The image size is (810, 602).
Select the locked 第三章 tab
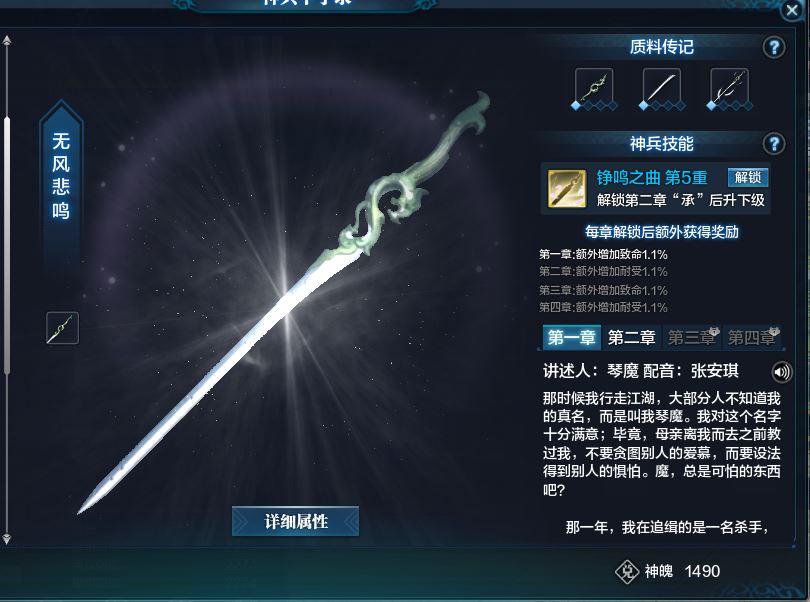692,337
